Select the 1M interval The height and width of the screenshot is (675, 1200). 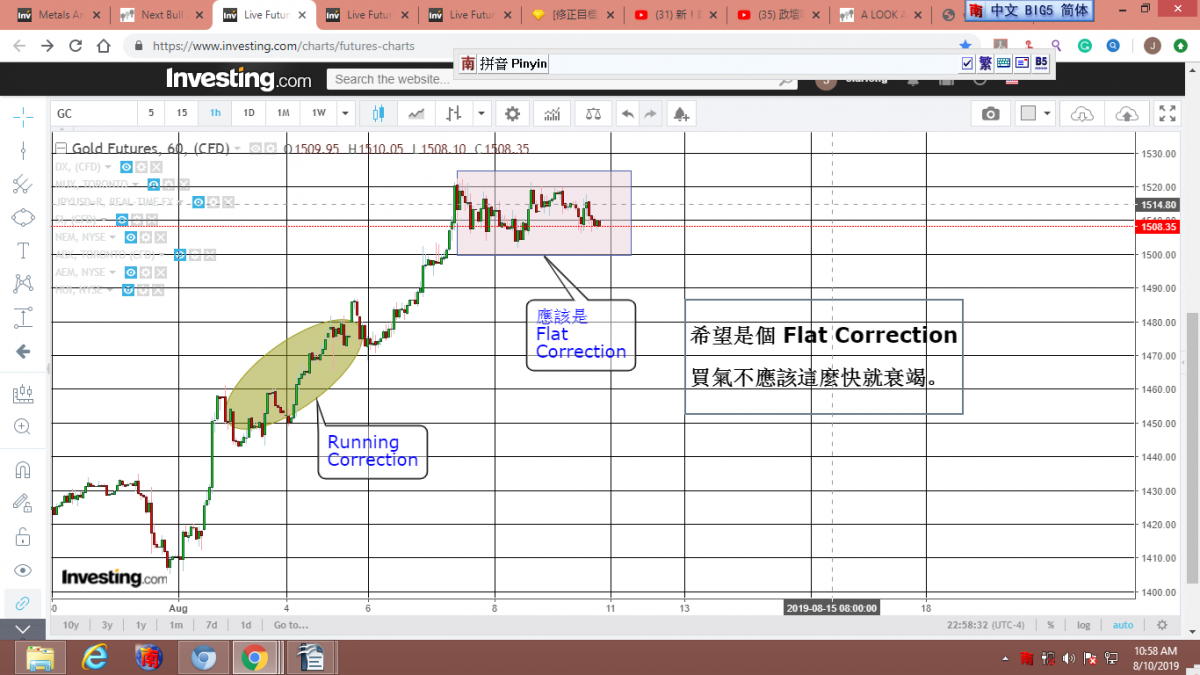[283, 113]
